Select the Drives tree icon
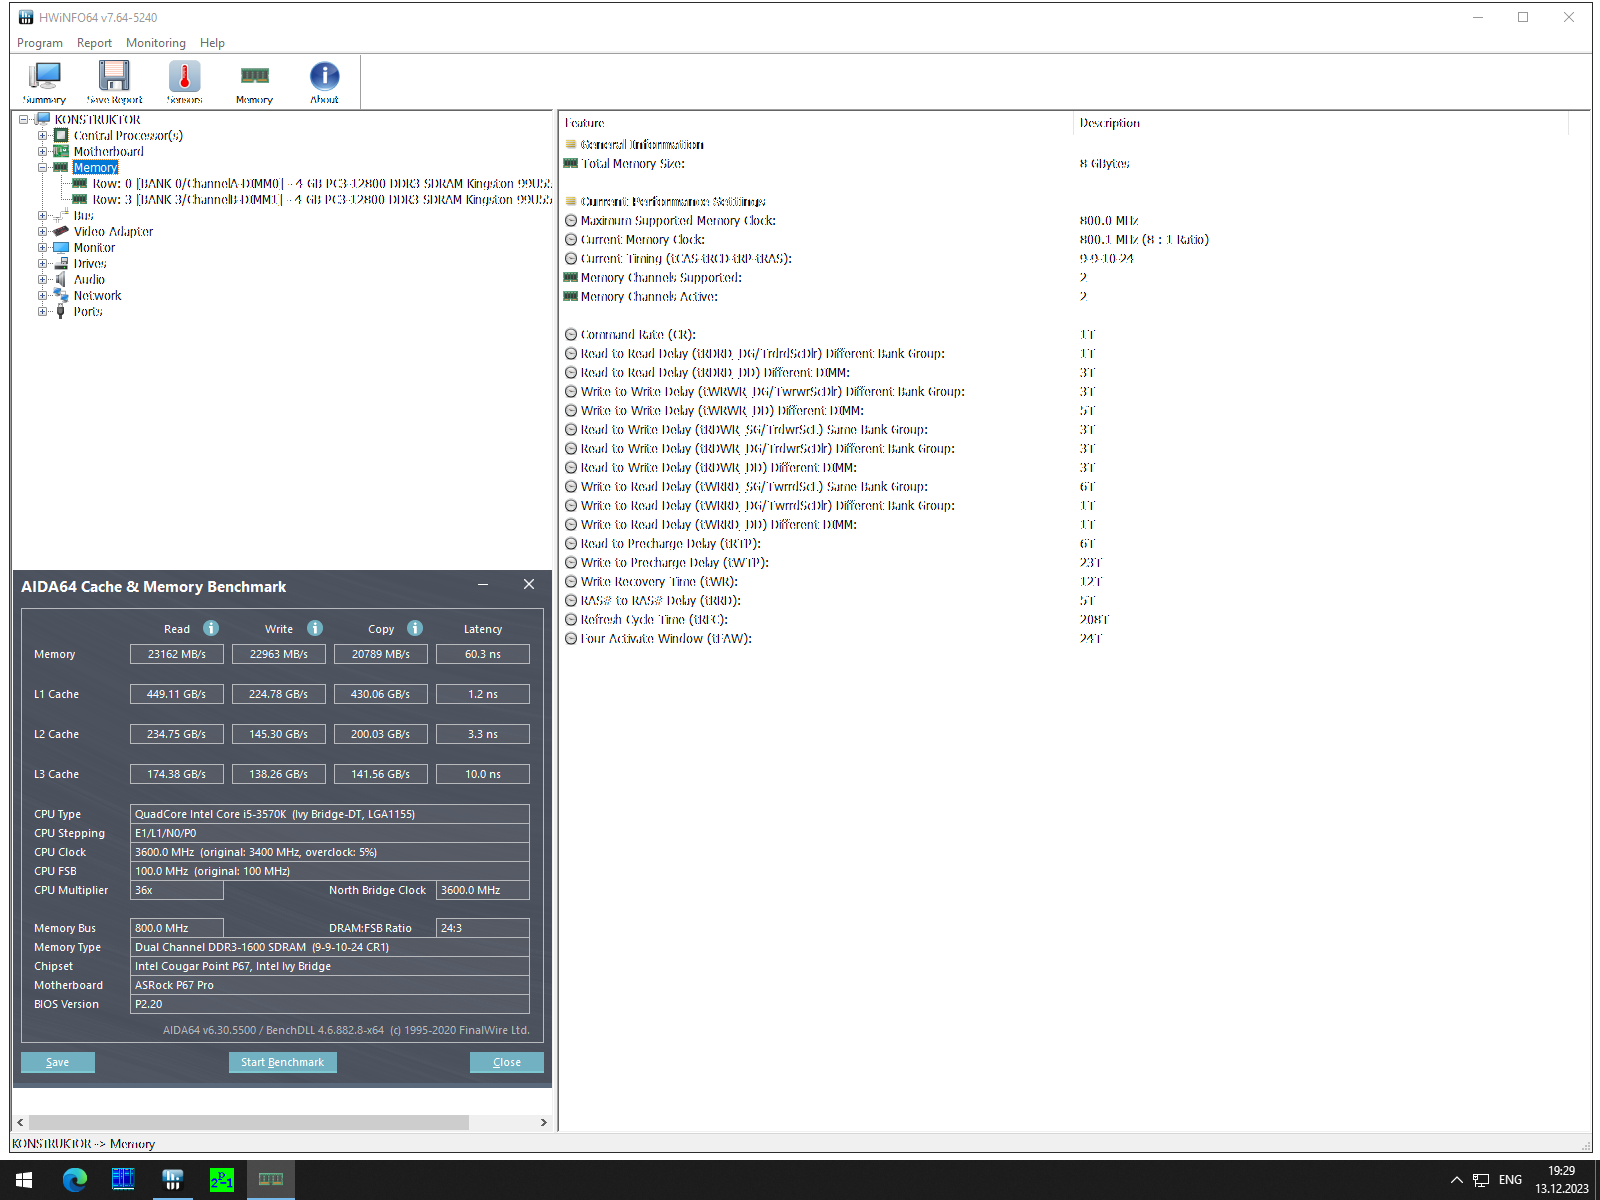The height and width of the screenshot is (1200, 1600). click(61, 263)
